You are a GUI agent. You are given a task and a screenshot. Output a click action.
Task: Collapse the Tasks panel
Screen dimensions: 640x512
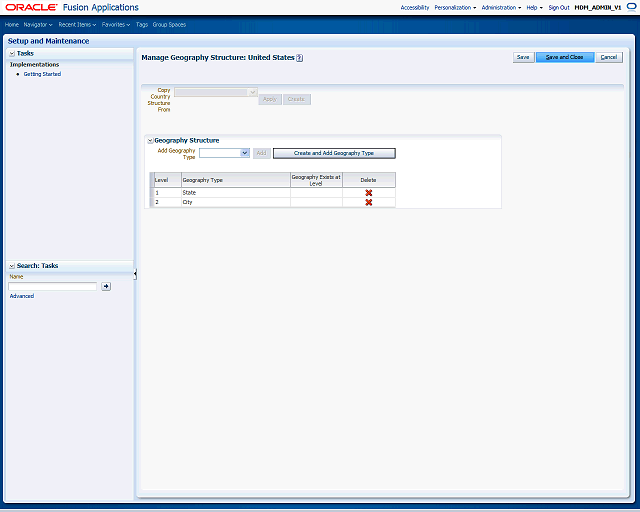tap(12, 53)
